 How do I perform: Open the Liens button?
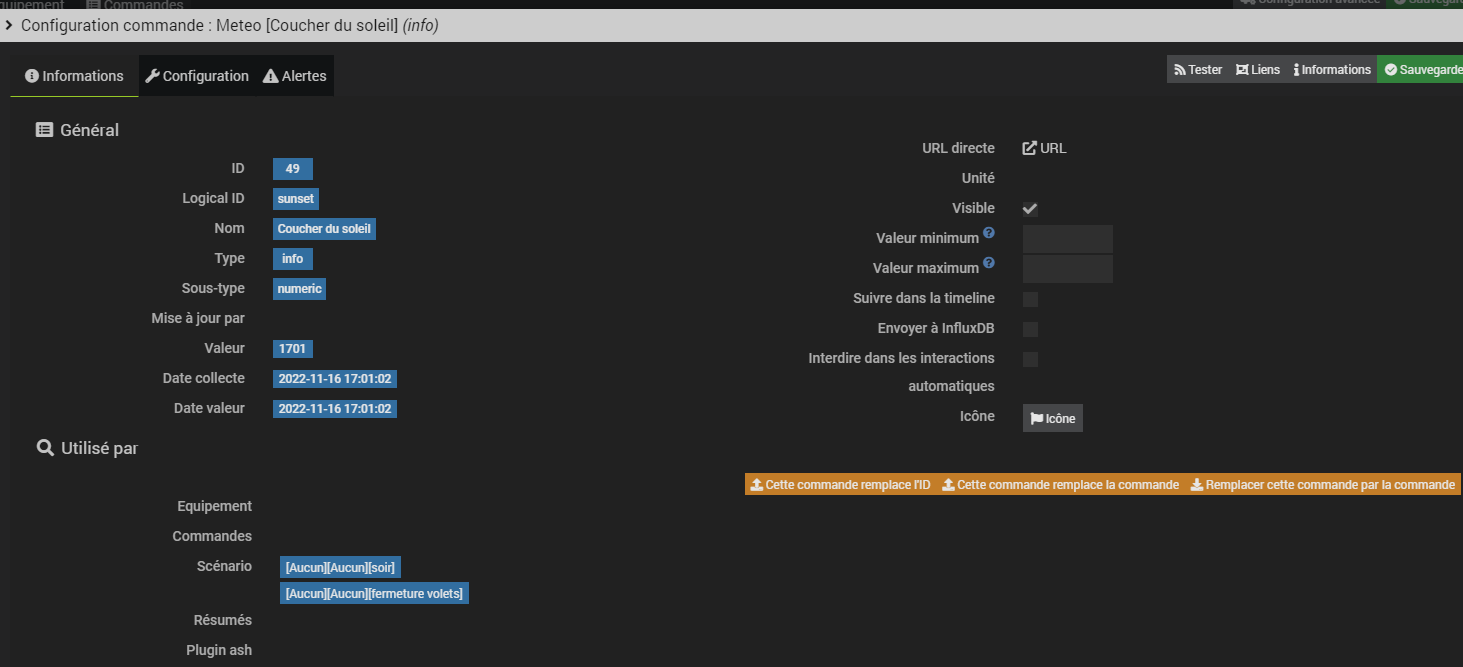(1258, 70)
